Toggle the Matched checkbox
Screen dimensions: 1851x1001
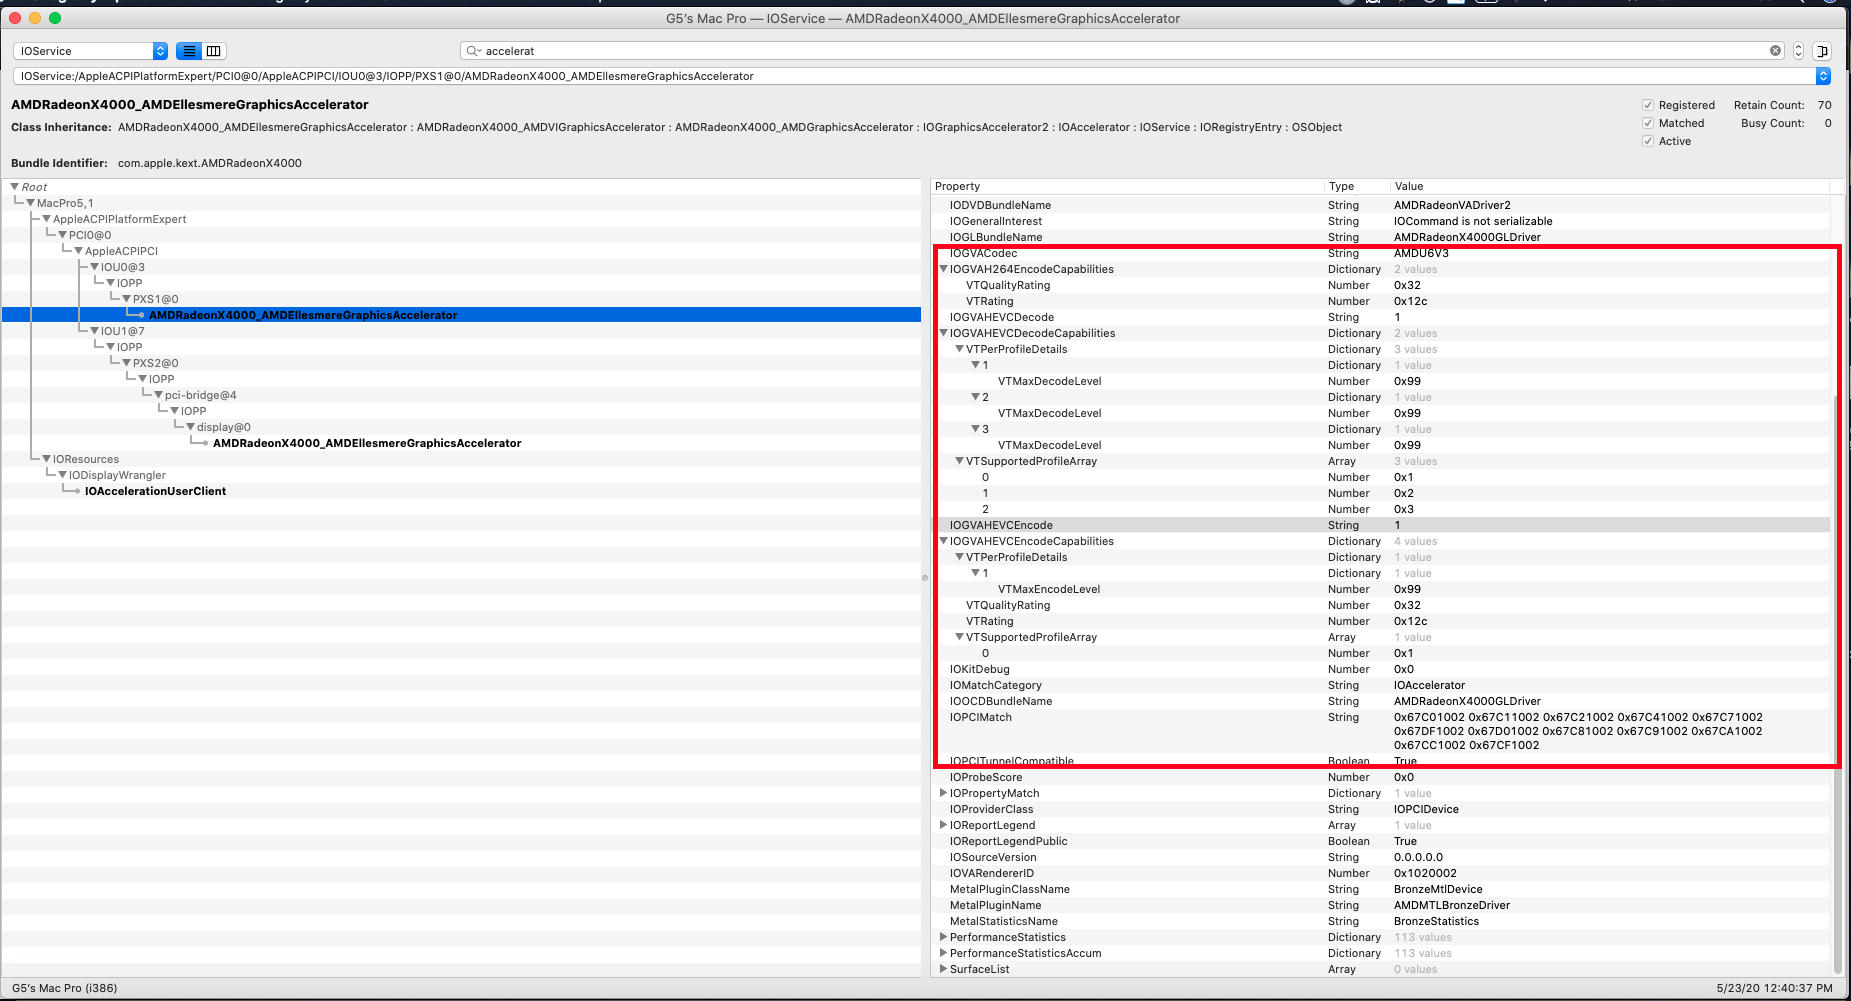coord(1648,123)
